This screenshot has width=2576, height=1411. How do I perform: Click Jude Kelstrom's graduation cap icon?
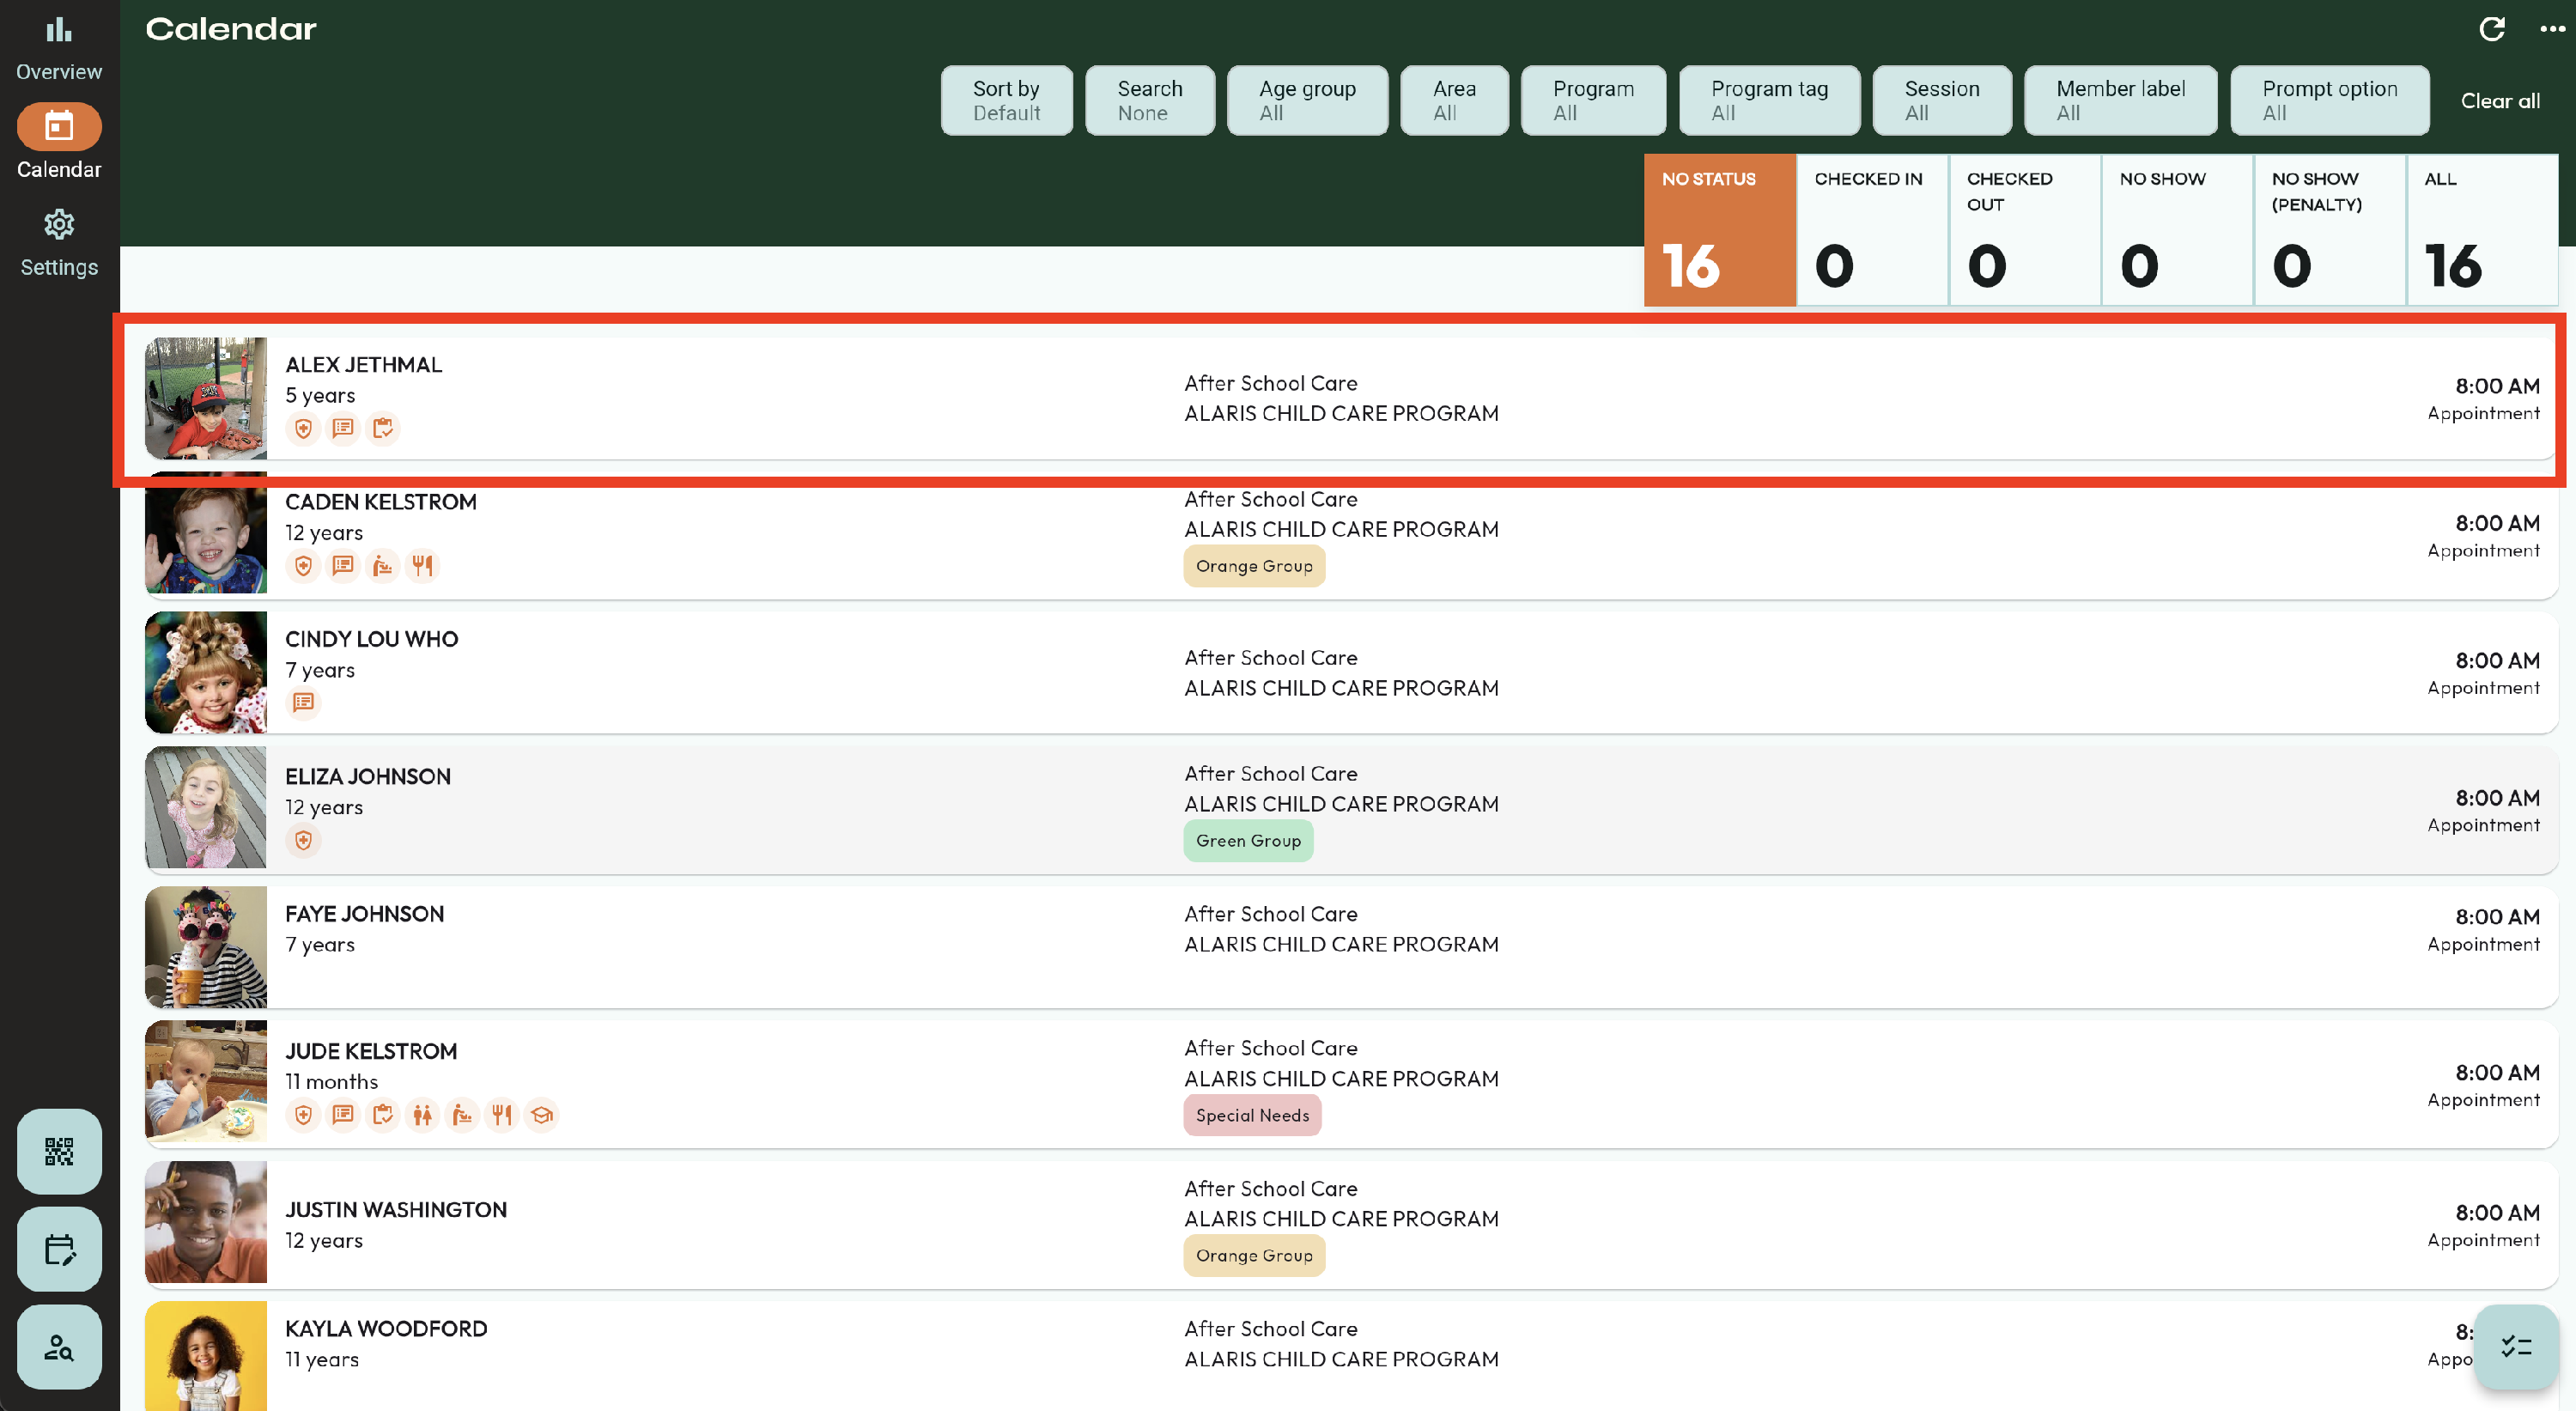click(x=541, y=1115)
